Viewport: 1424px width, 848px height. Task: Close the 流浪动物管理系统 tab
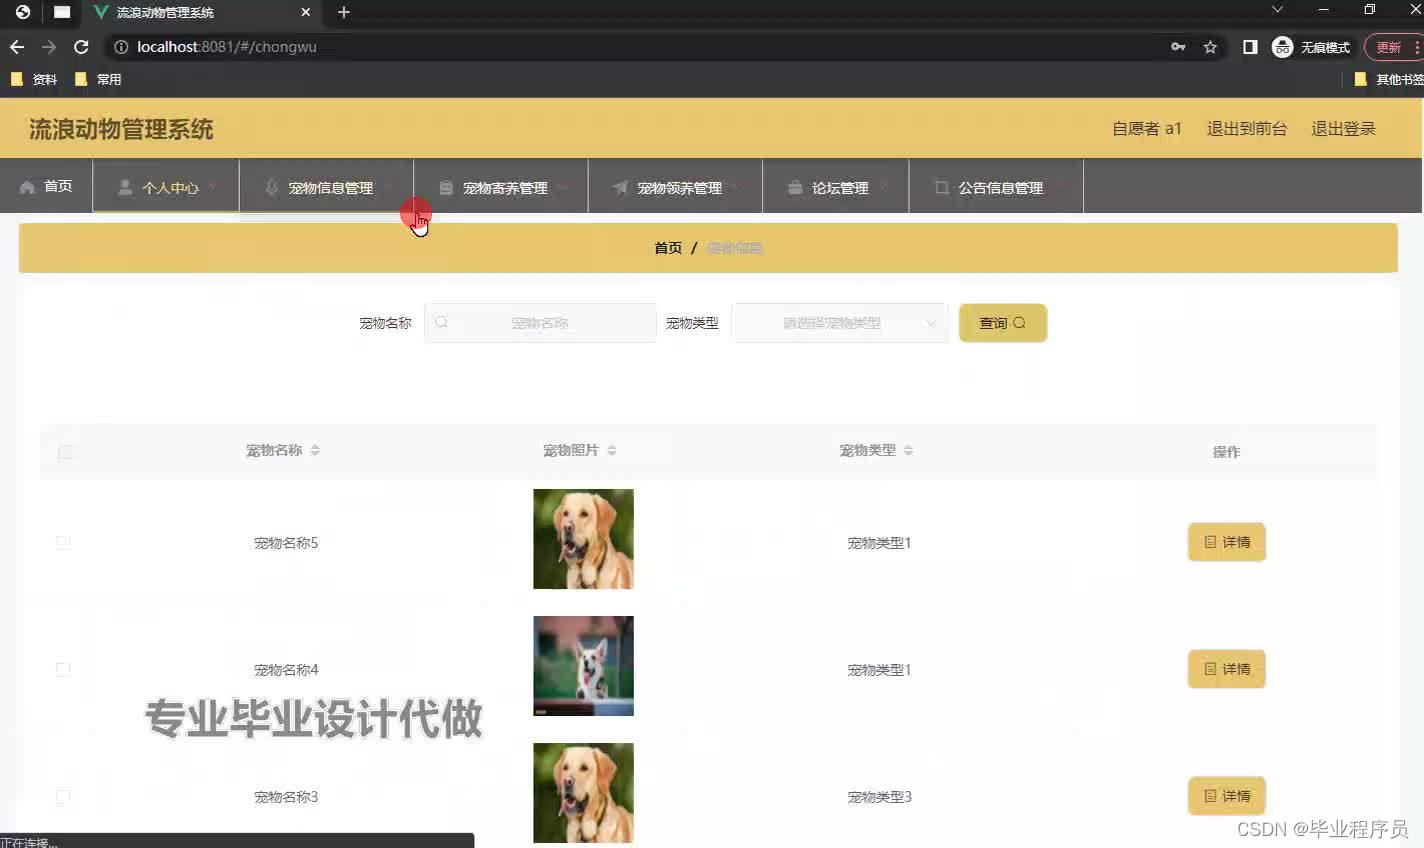[x=306, y=12]
